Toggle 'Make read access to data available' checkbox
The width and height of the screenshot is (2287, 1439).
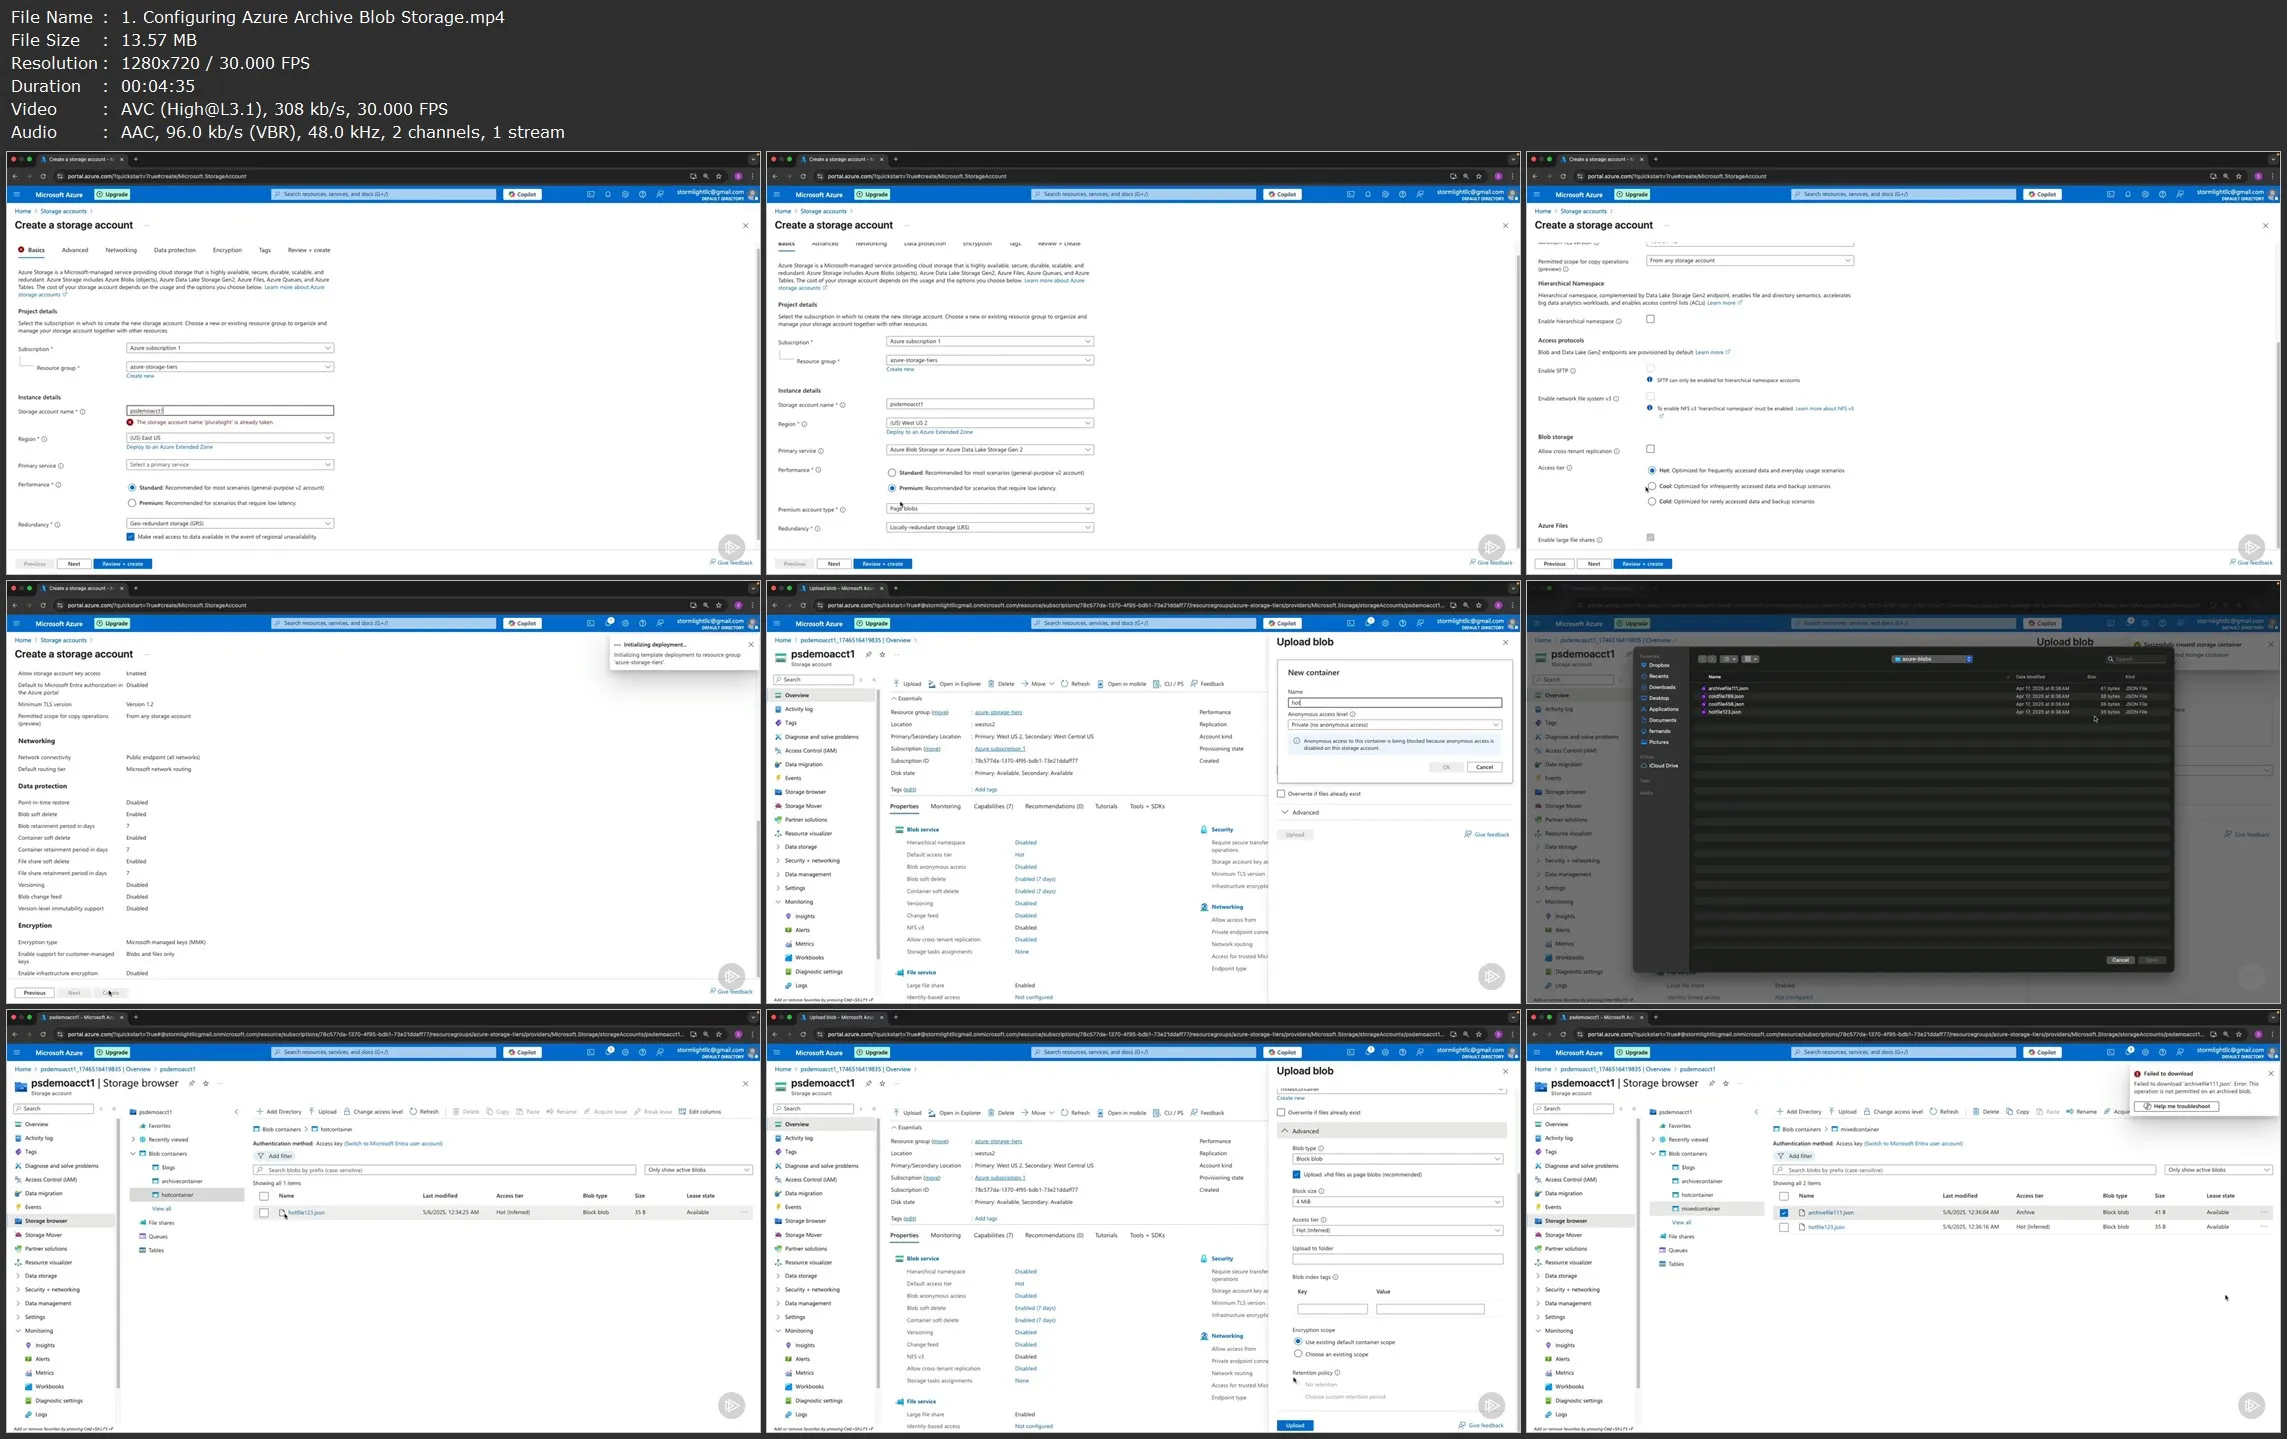click(131, 537)
